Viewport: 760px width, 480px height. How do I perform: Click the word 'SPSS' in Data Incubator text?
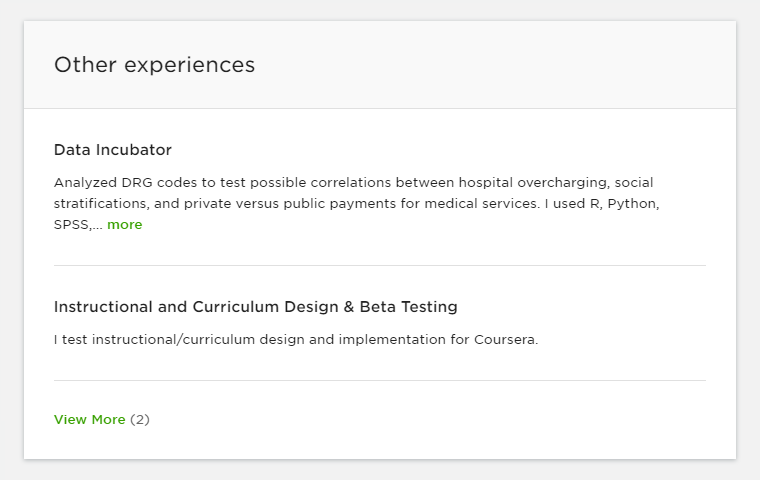tap(72, 225)
